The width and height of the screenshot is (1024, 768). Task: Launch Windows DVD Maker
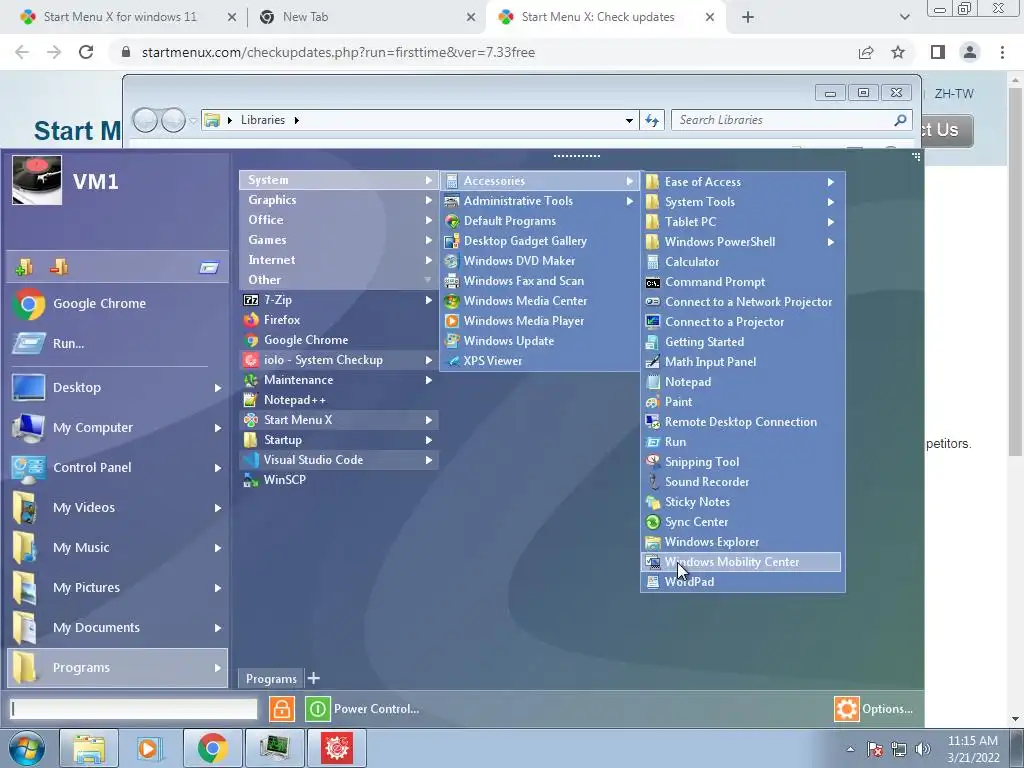(x=539, y=261)
